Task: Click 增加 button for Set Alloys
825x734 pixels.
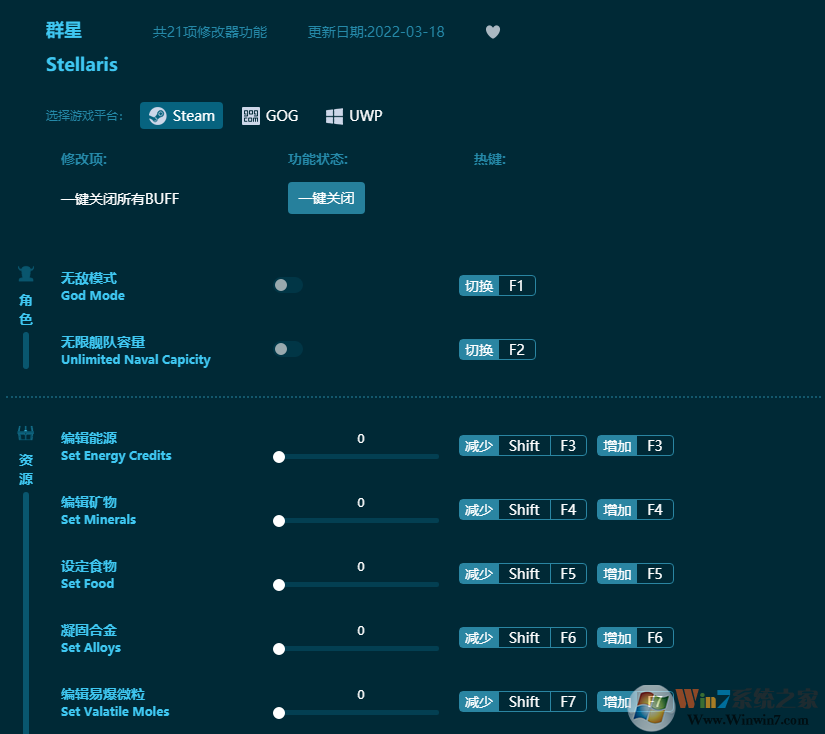Action: coord(634,637)
